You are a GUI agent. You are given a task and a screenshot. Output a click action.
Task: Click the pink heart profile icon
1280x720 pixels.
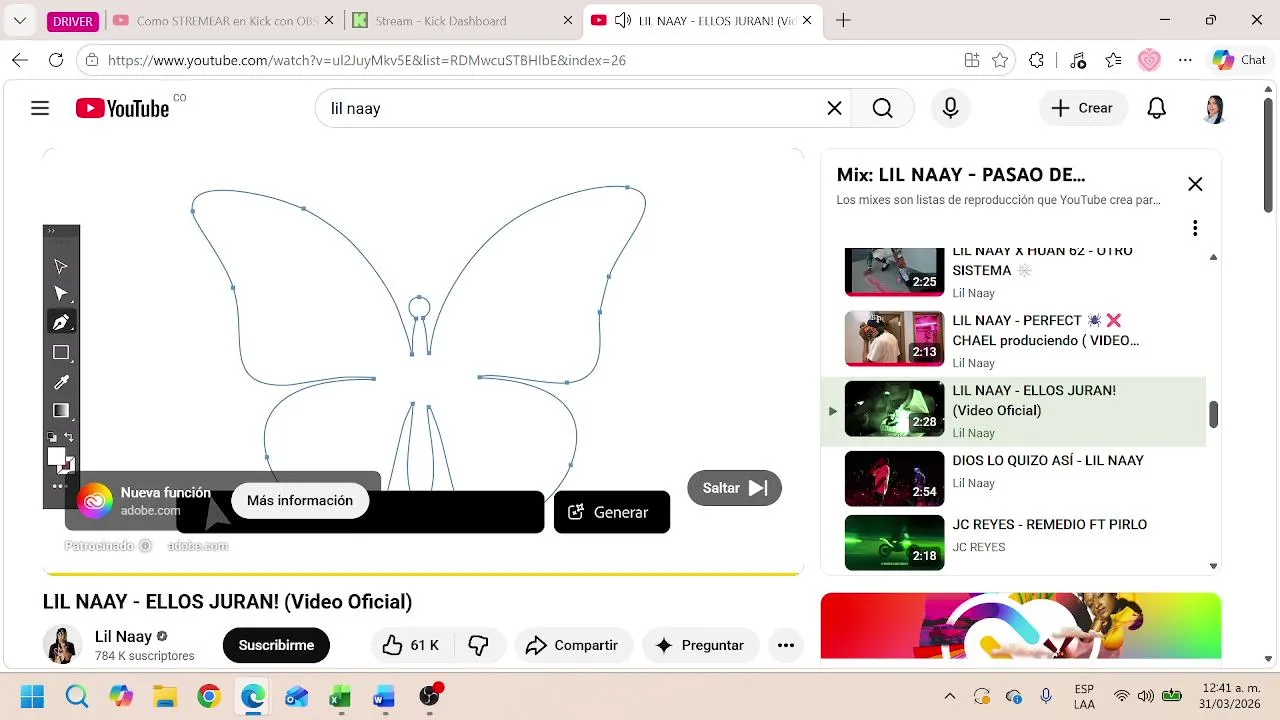[1149, 60]
